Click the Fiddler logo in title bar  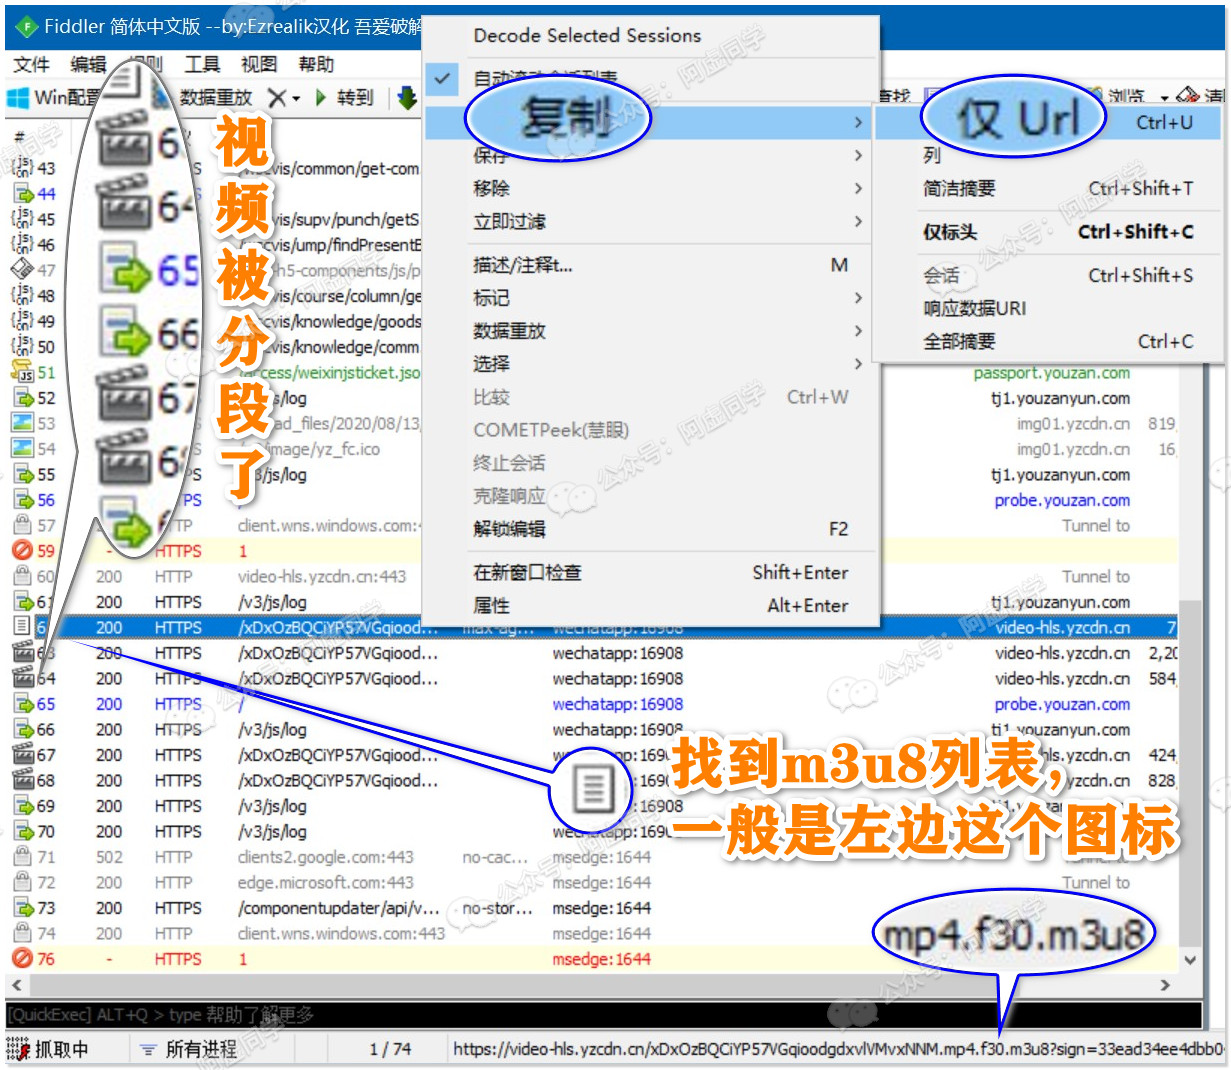[26, 26]
